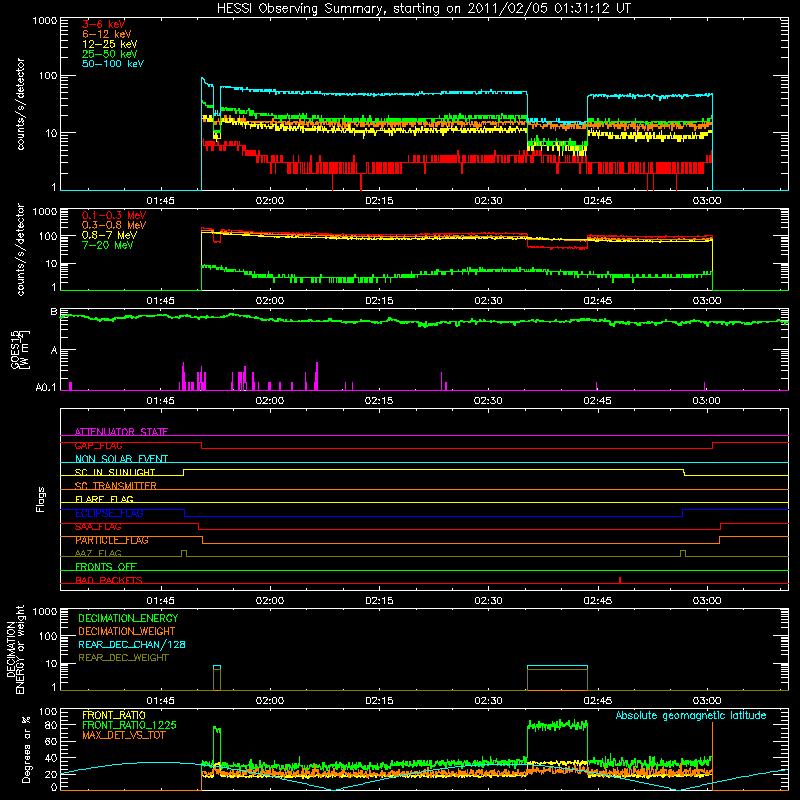This screenshot has height=800, width=800.
Task: Click the REAR_DEC_WEIGHT legend label
Action: (x=123, y=658)
